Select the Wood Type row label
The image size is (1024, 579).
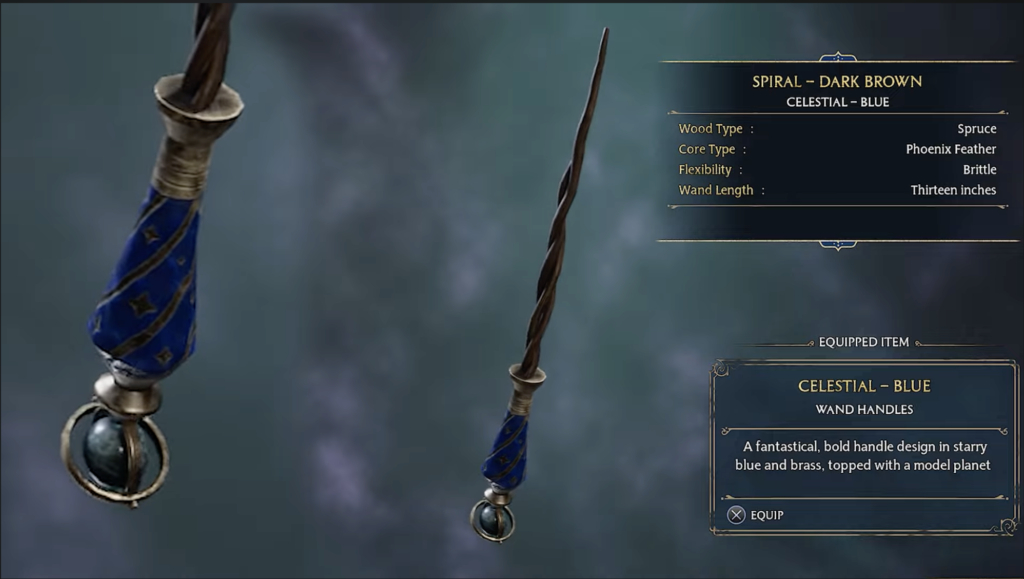pyautogui.click(x=710, y=129)
